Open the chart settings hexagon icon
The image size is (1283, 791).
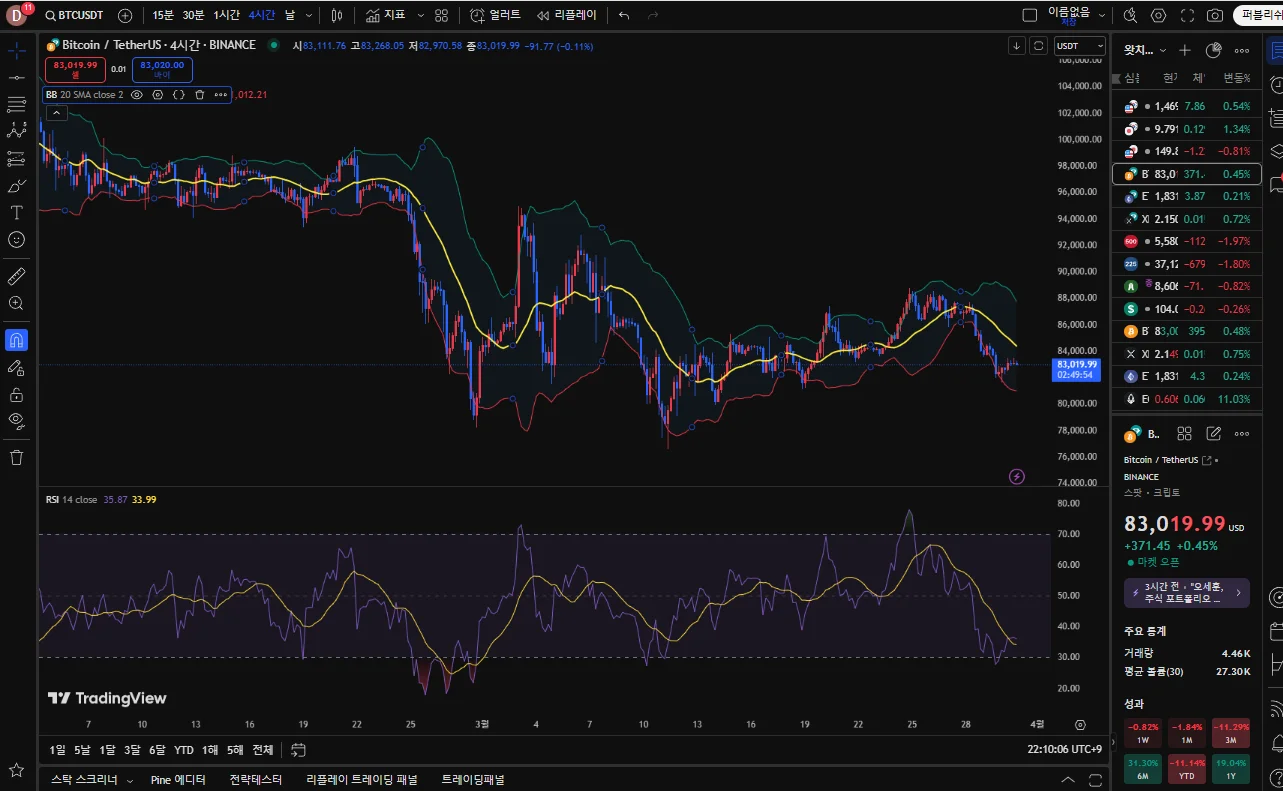point(1159,15)
